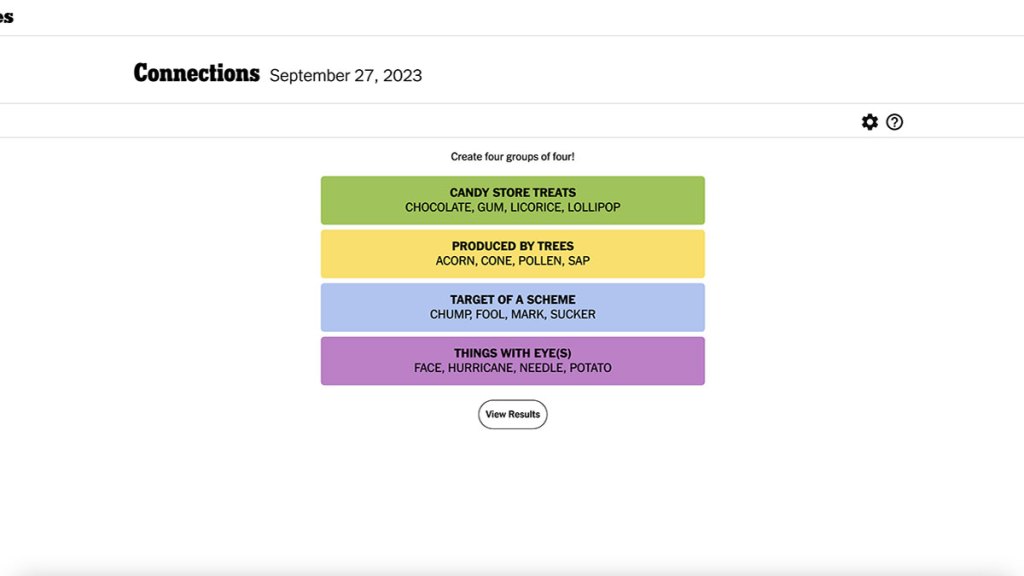The image size is (1024, 576).
Task: Click the word POTATO in the purple group
Action: (x=590, y=368)
